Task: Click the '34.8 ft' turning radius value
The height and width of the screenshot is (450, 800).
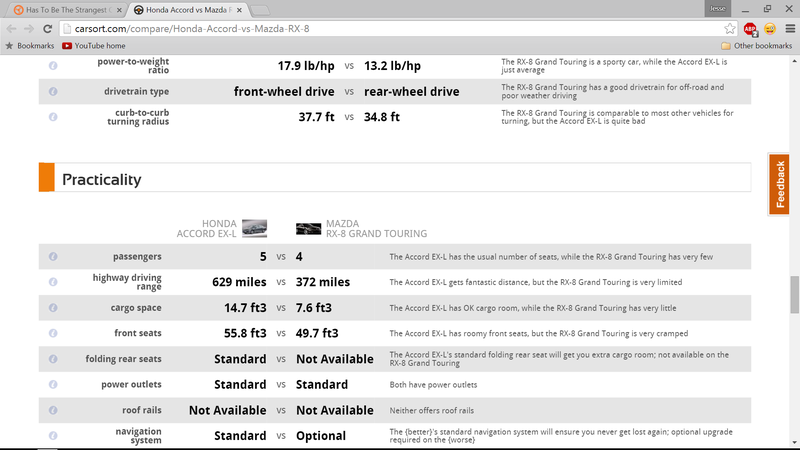Action: [382, 117]
